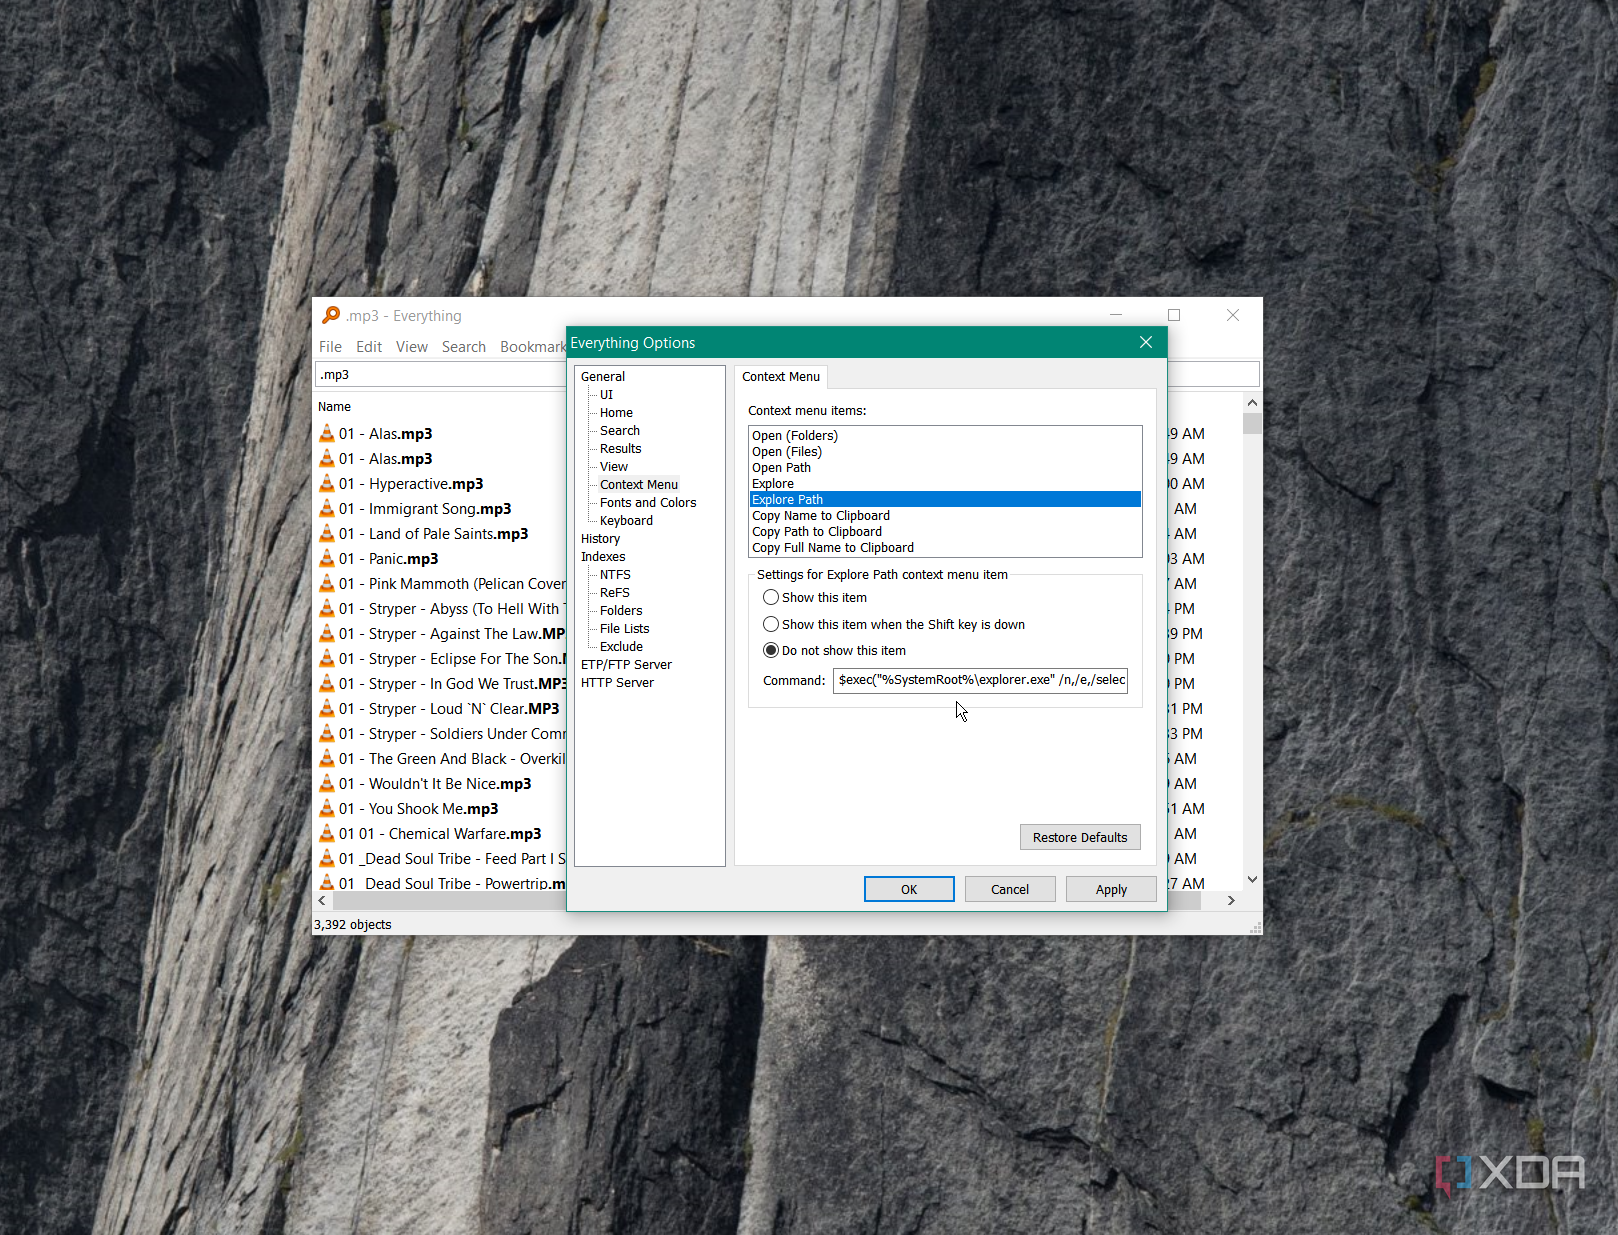Open the Fonts and Colors options page
This screenshot has width=1618, height=1235.
(648, 502)
